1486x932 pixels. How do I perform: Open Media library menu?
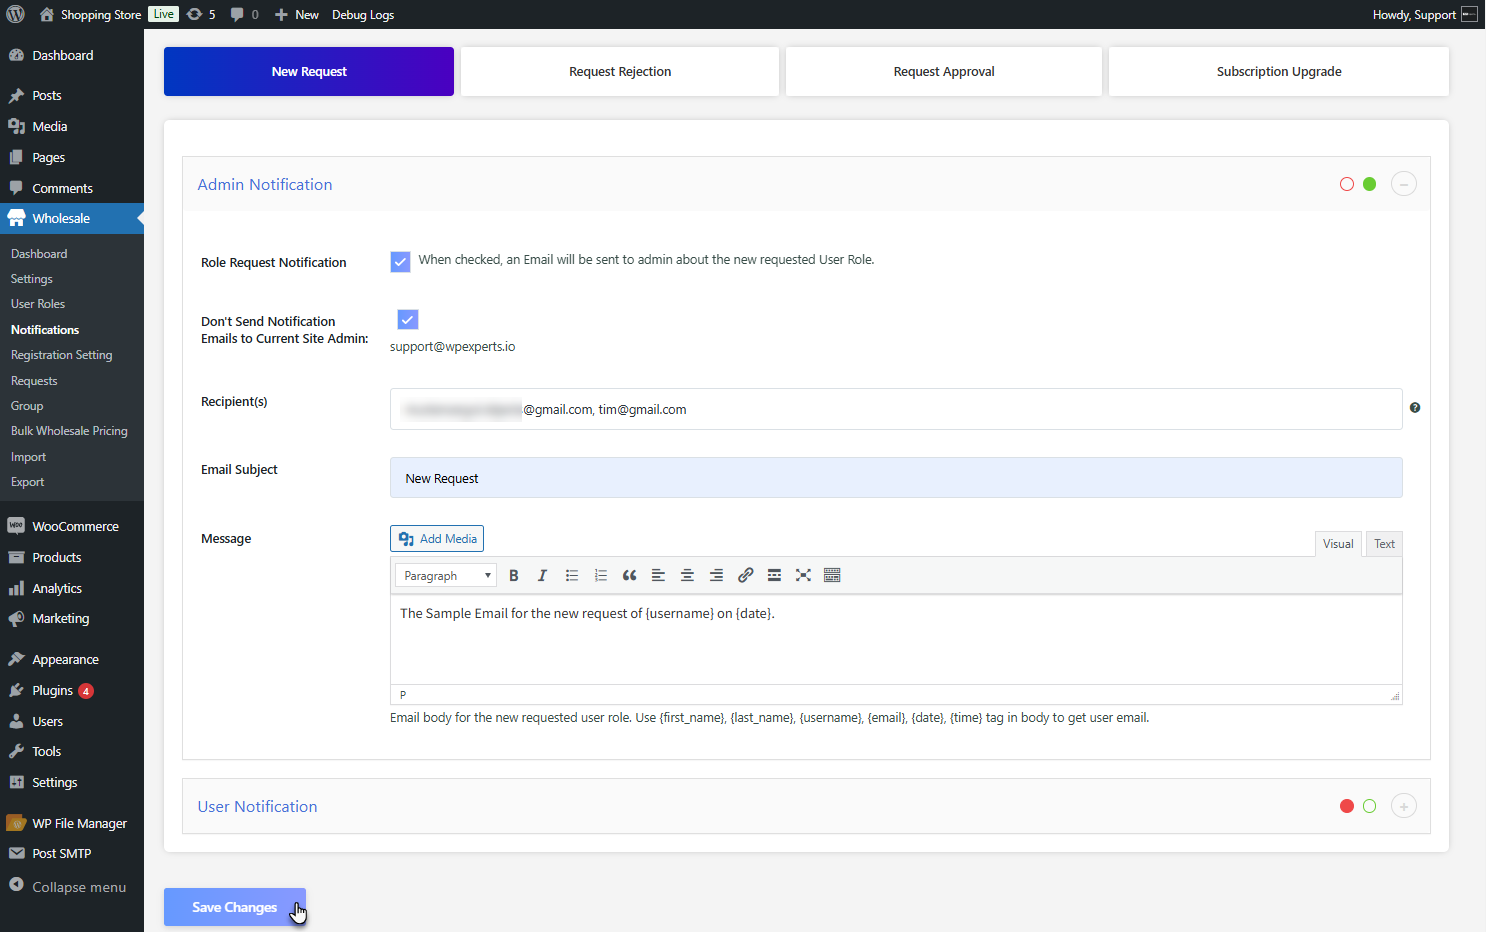coord(72,126)
